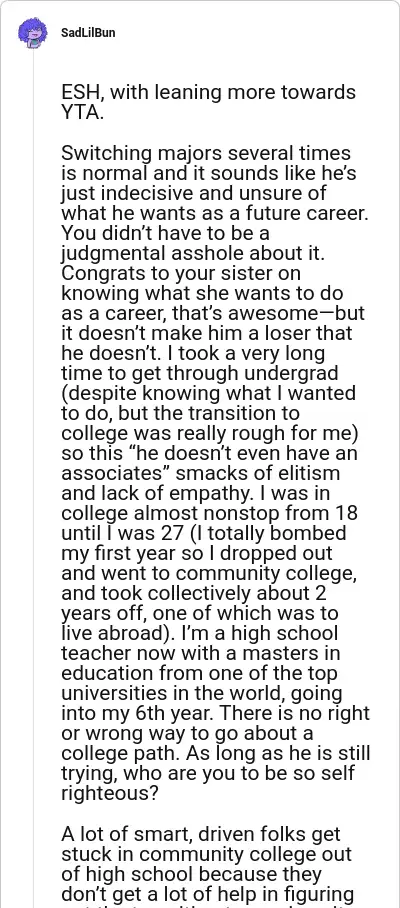Click the line '(despite knowing what I wanted'
This screenshot has width=400, height=908.
tap(208, 393)
